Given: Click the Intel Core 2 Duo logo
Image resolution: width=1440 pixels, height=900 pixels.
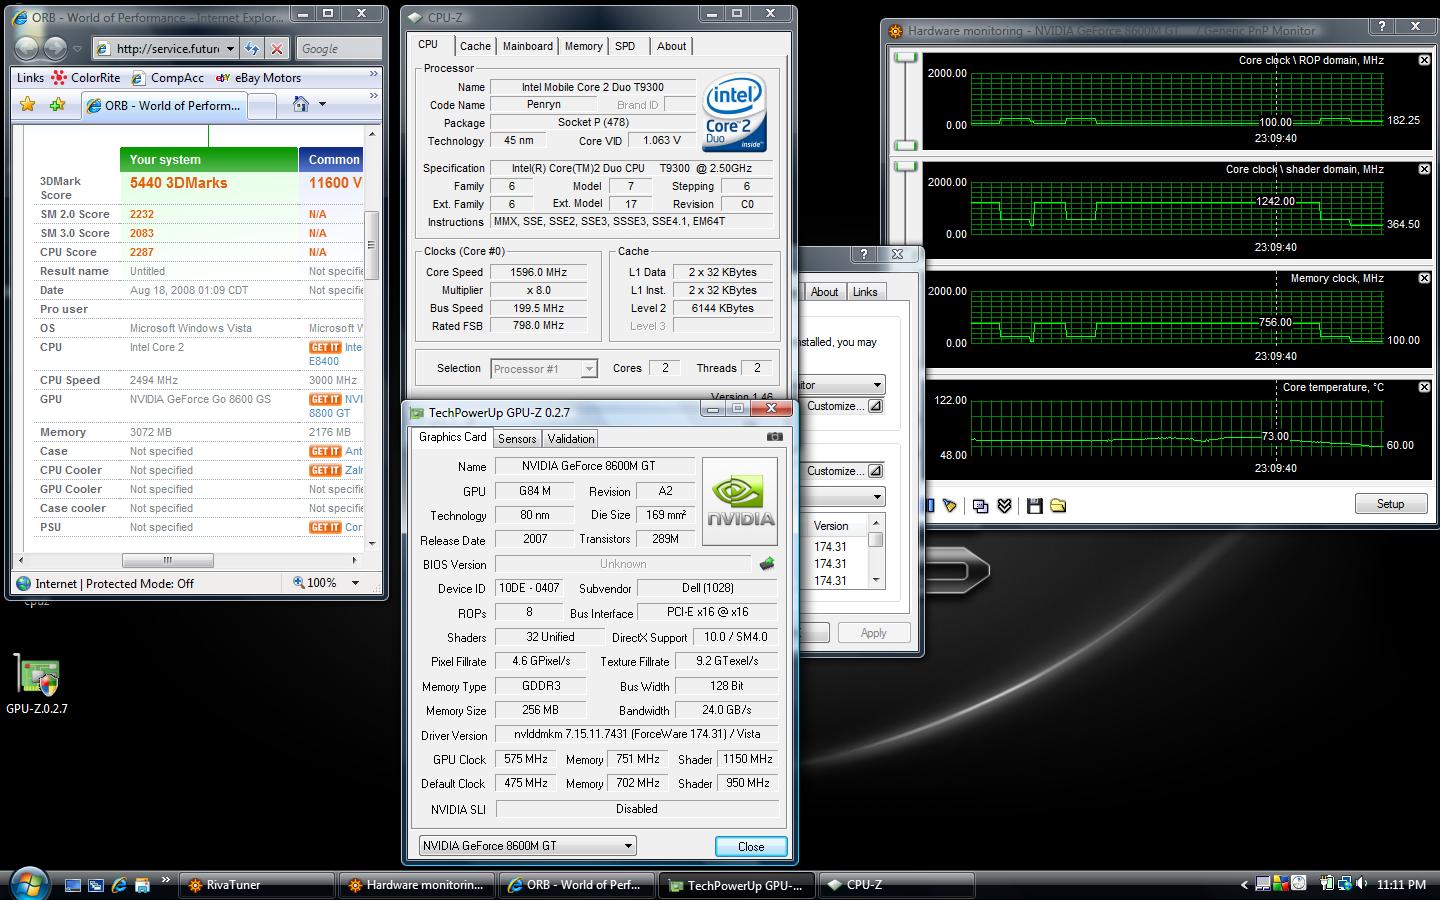Looking at the screenshot, I should point(735,113).
